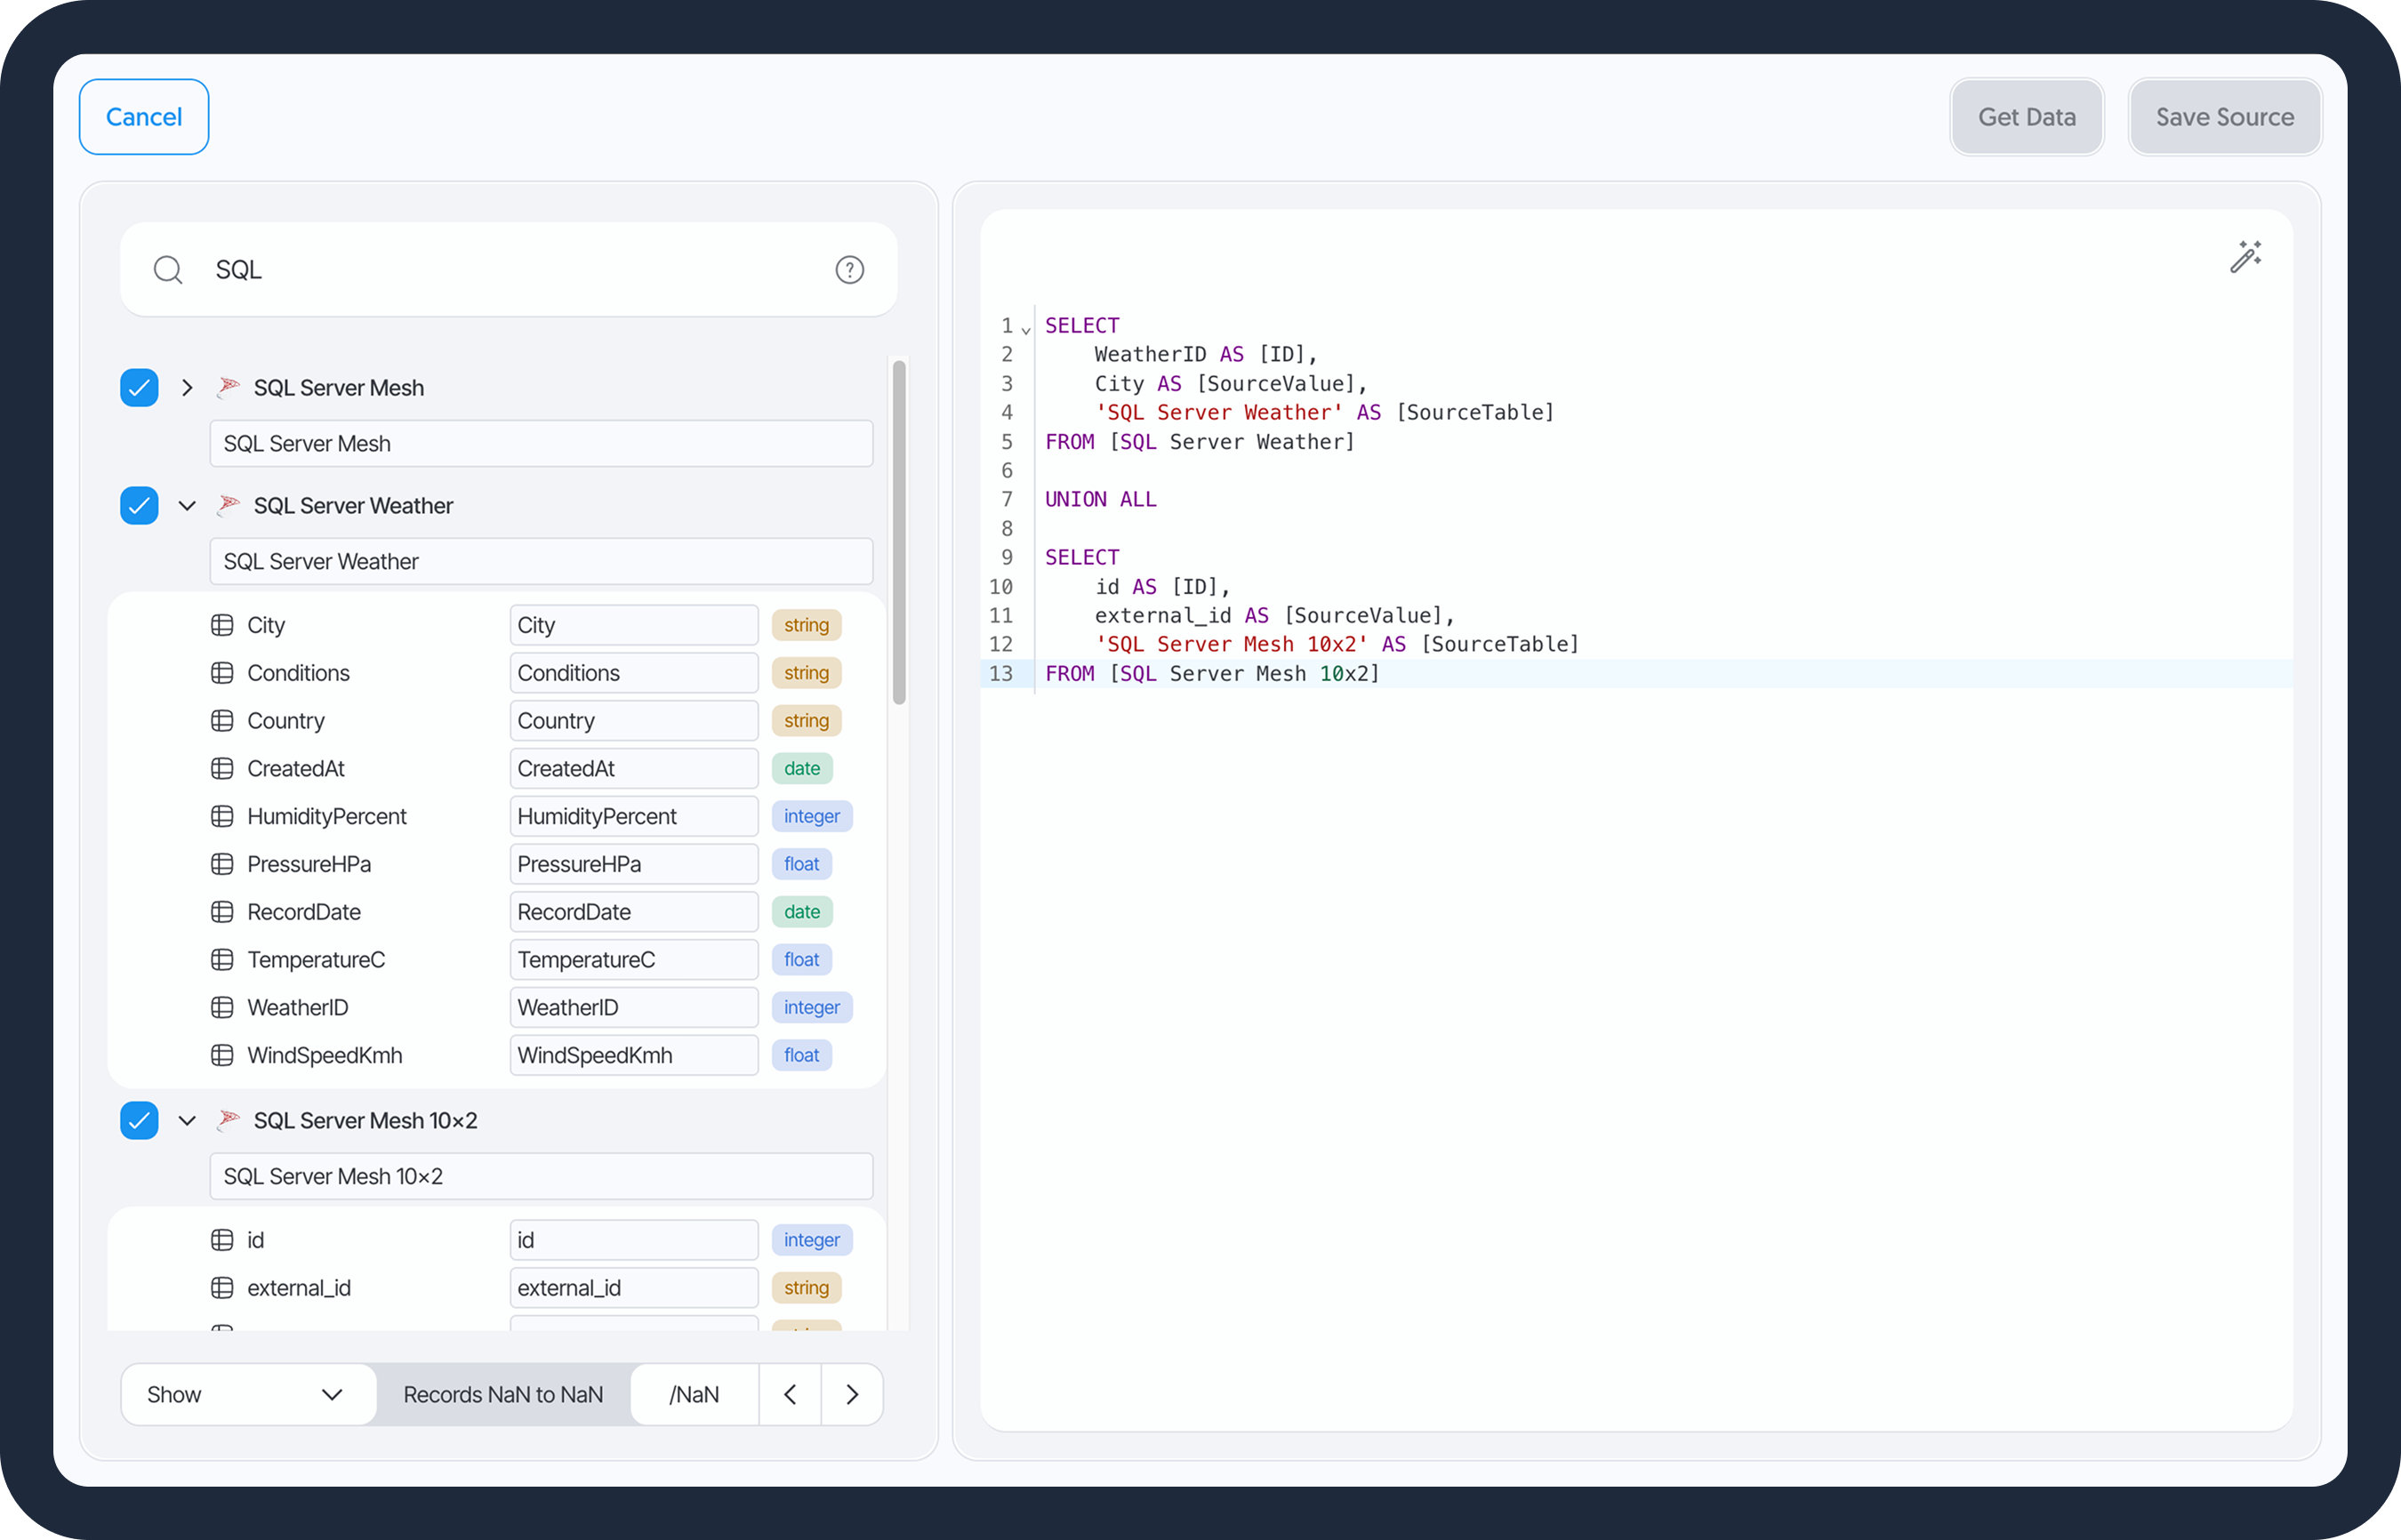Open the search help question icon
This screenshot has width=2401, height=1540.
(x=849, y=270)
